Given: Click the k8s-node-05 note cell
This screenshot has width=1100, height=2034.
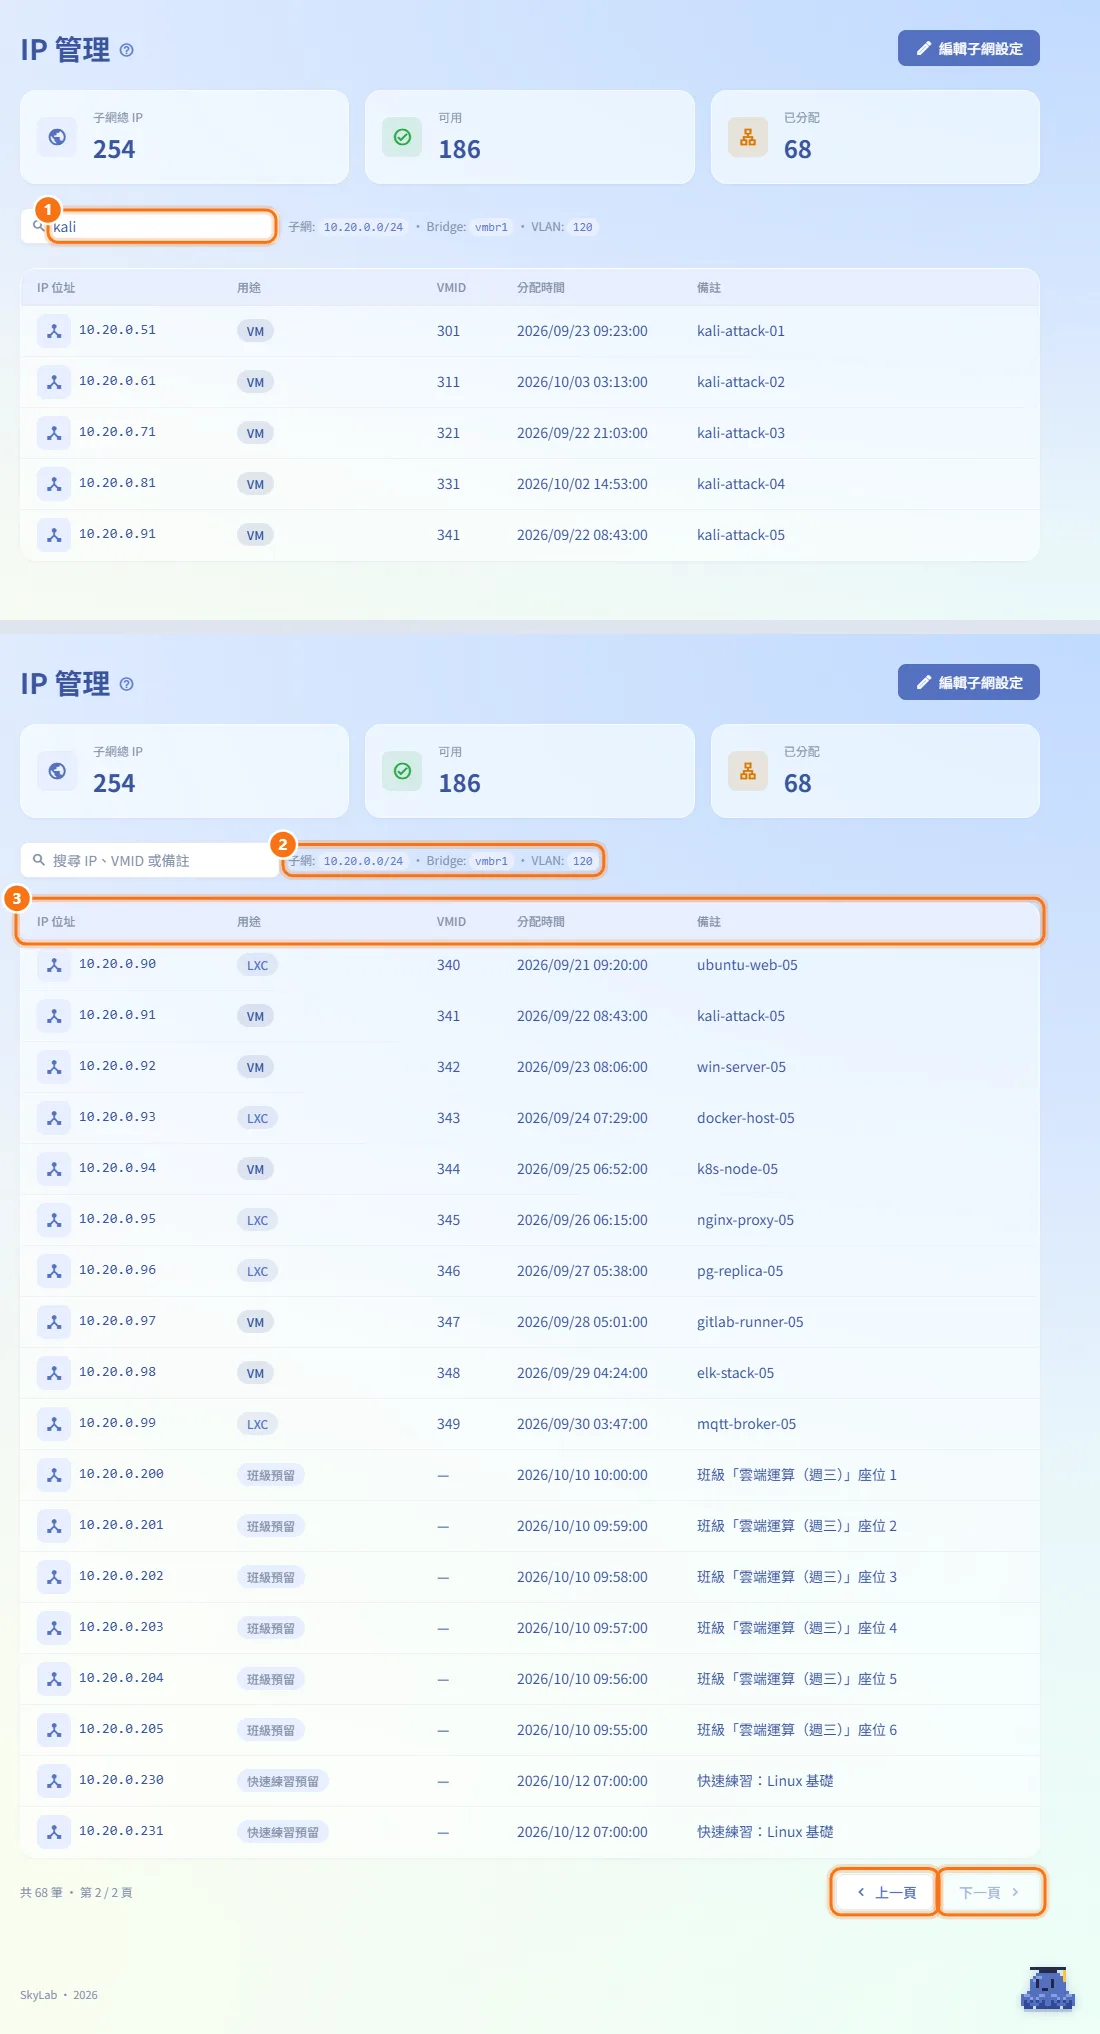Looking at the screenshot, I should point(737,1169).
